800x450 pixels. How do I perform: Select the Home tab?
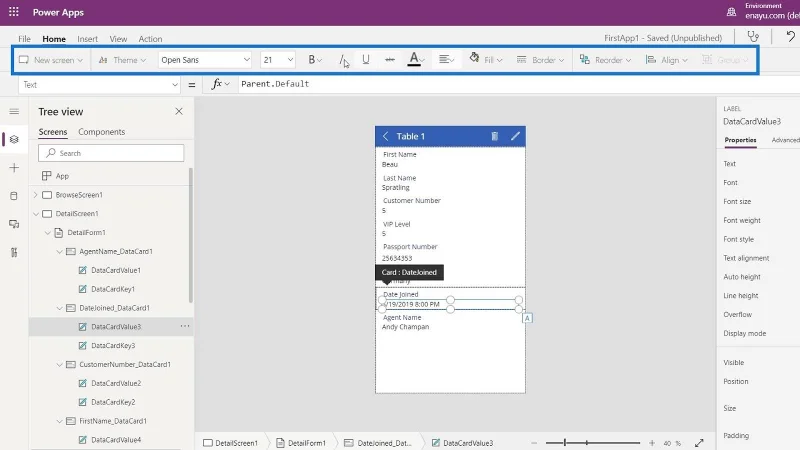pos(54,39)
